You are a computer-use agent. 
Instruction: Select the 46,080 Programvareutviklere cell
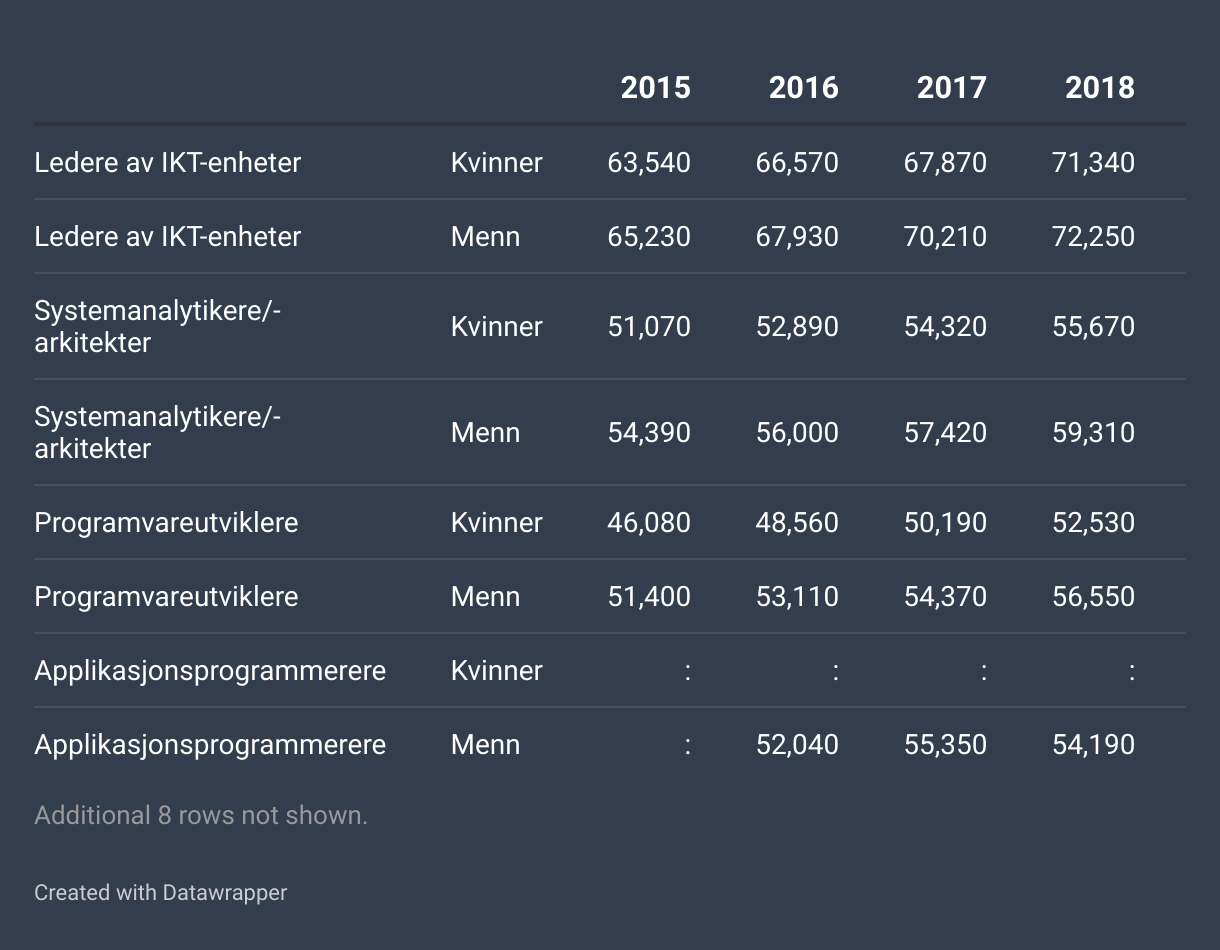649,522
